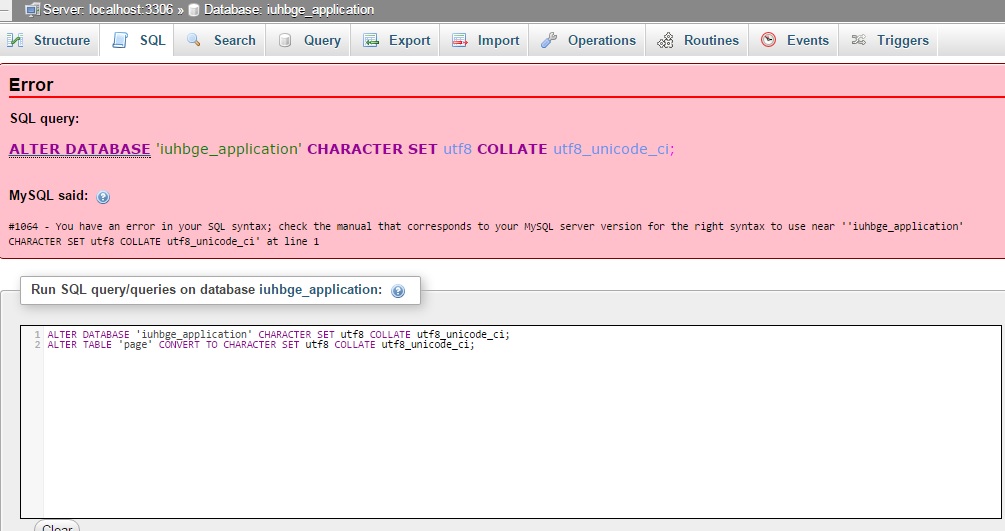
Task: Click the Search magnifier icon
Action: pos(194,40)
